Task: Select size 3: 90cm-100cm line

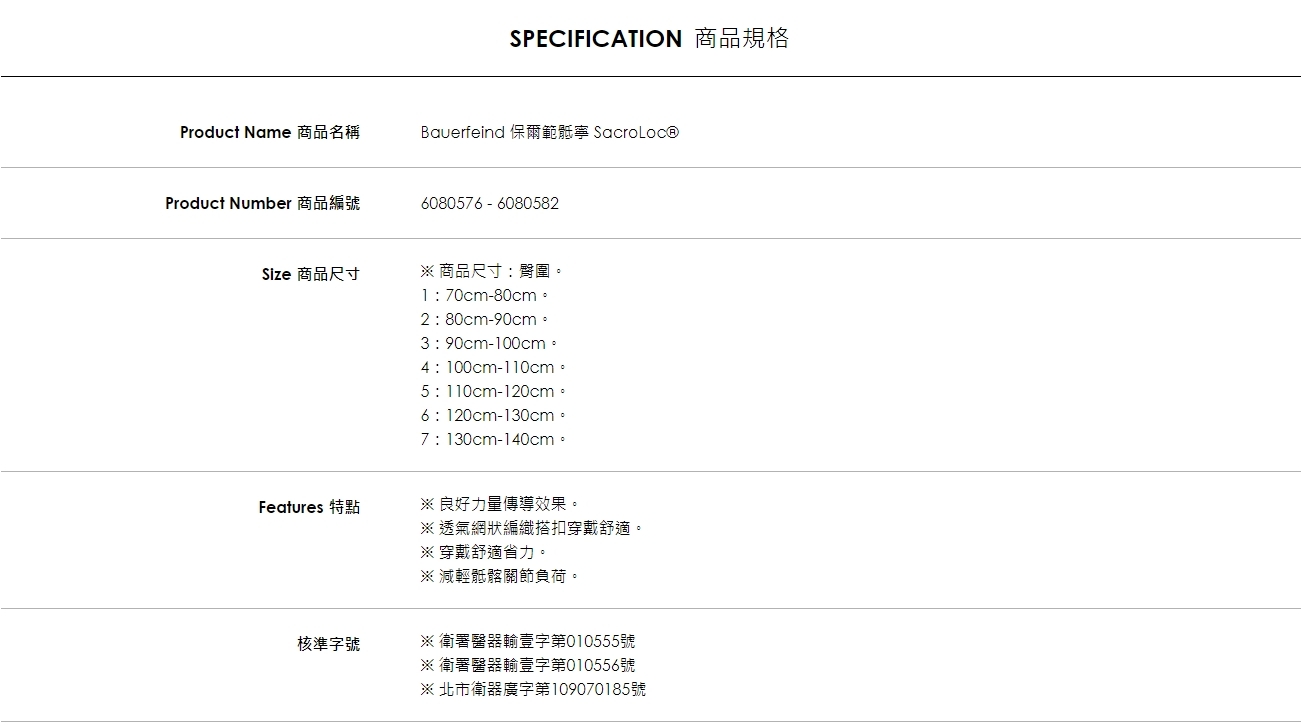Action: point(489,344)
